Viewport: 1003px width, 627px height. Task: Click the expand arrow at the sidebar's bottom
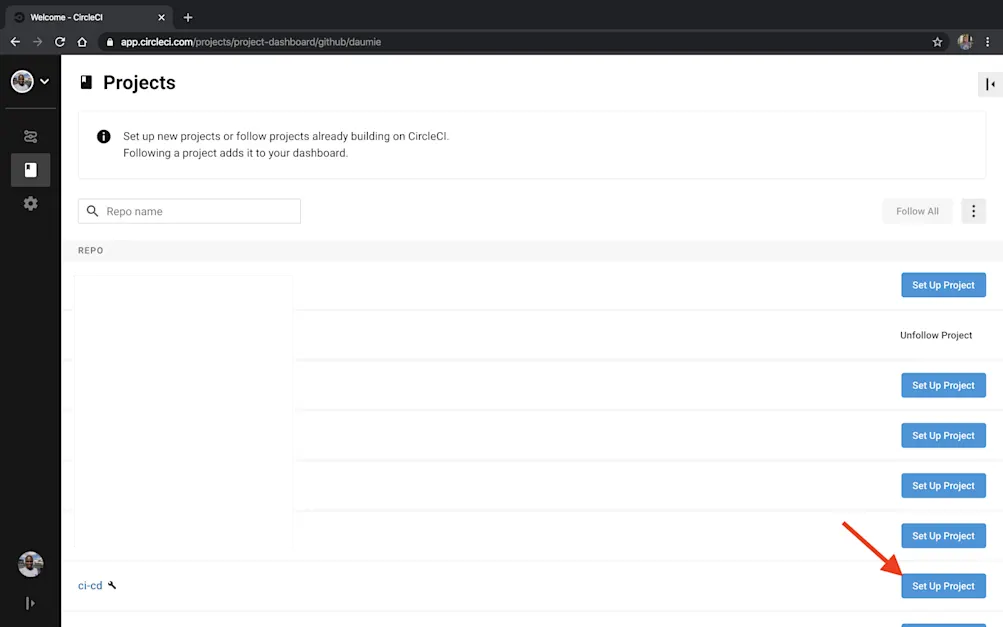(30, 602)
